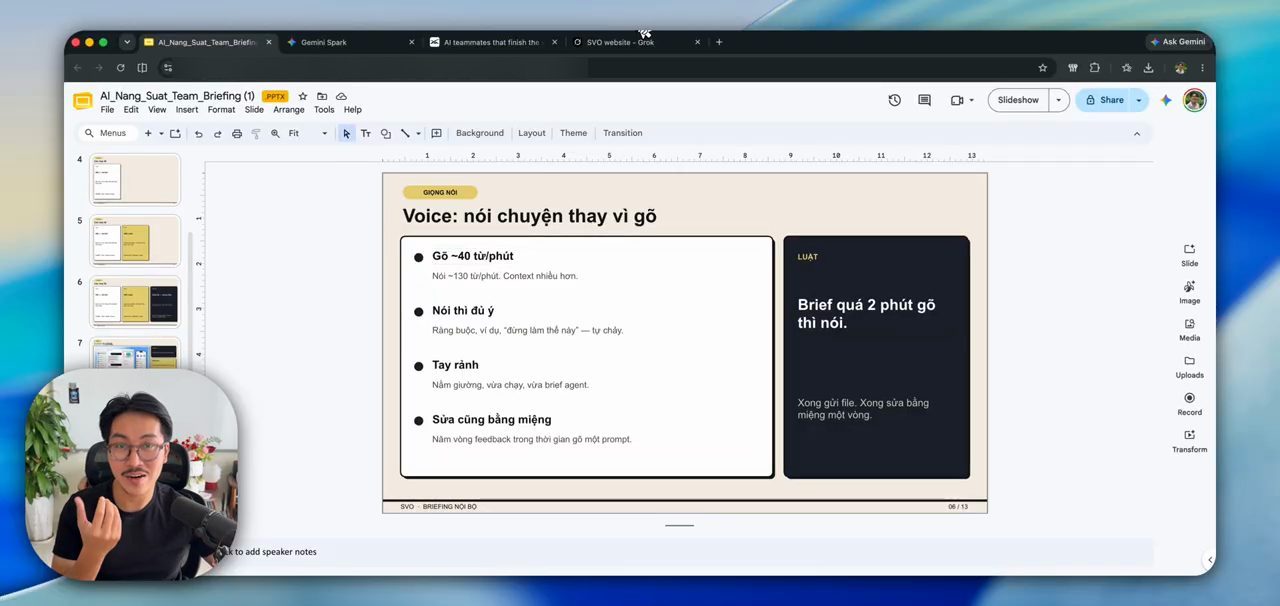Viewport: 1280px width, 606px height.
Task: Open the Chrome tab search dropdown
Action: pyautogui.click(x=126, y=42)
